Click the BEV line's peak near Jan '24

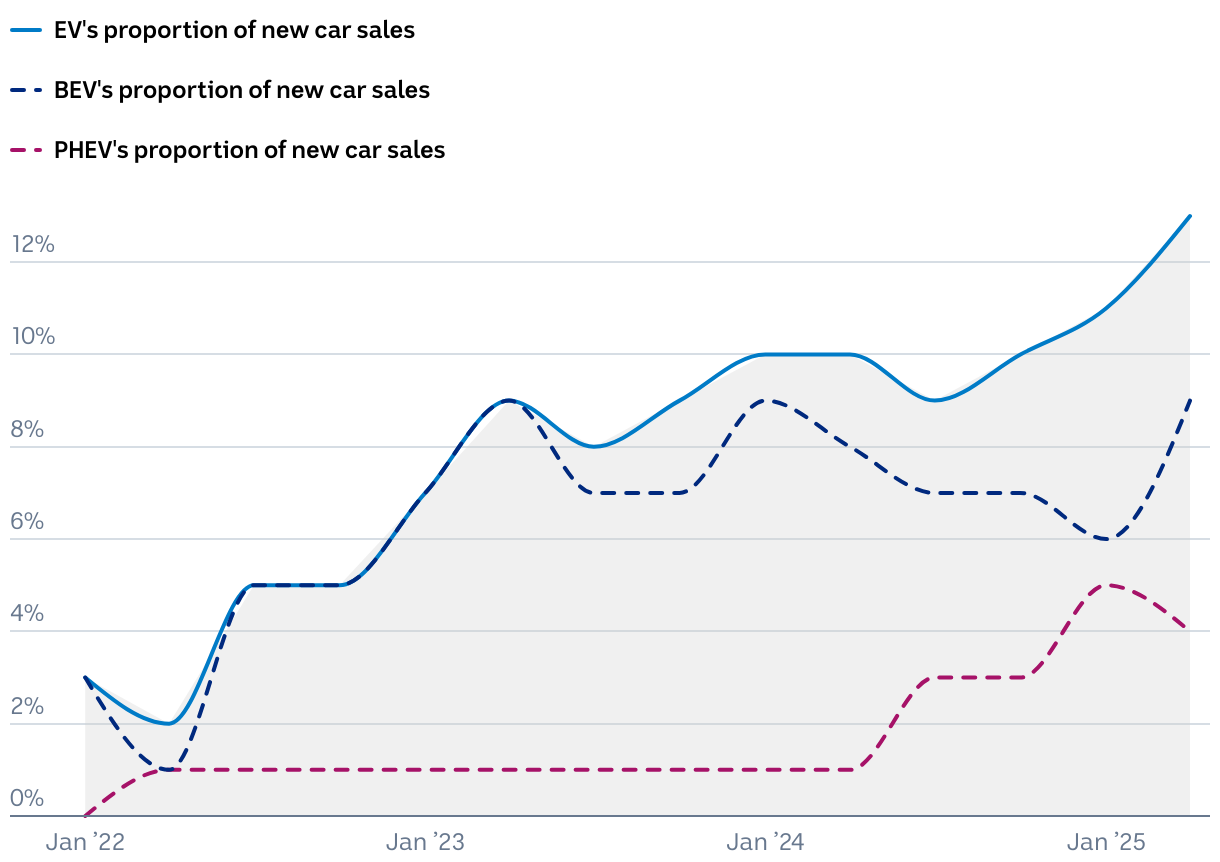(765, 400)
